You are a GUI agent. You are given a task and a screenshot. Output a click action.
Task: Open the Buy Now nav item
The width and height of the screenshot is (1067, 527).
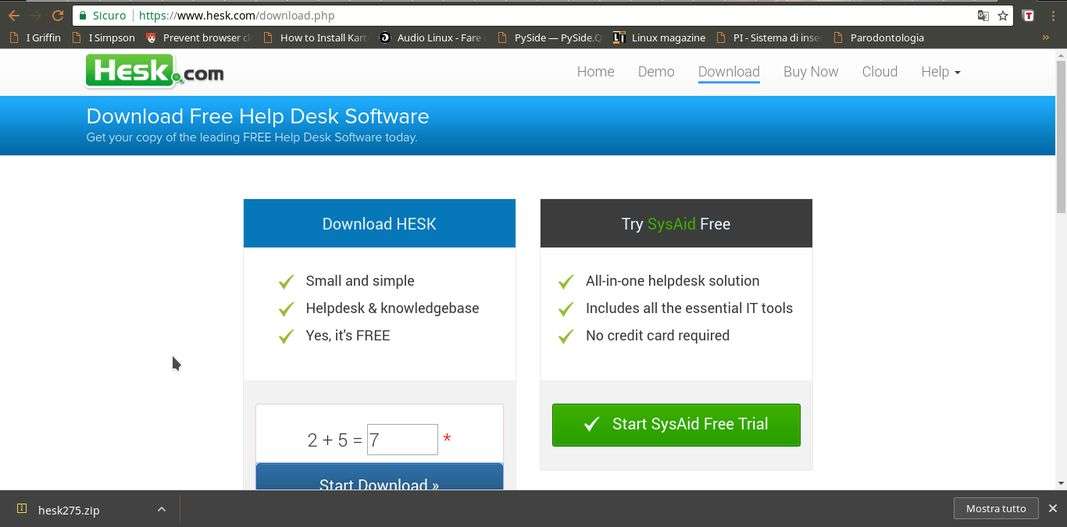[x=810, y=71]
